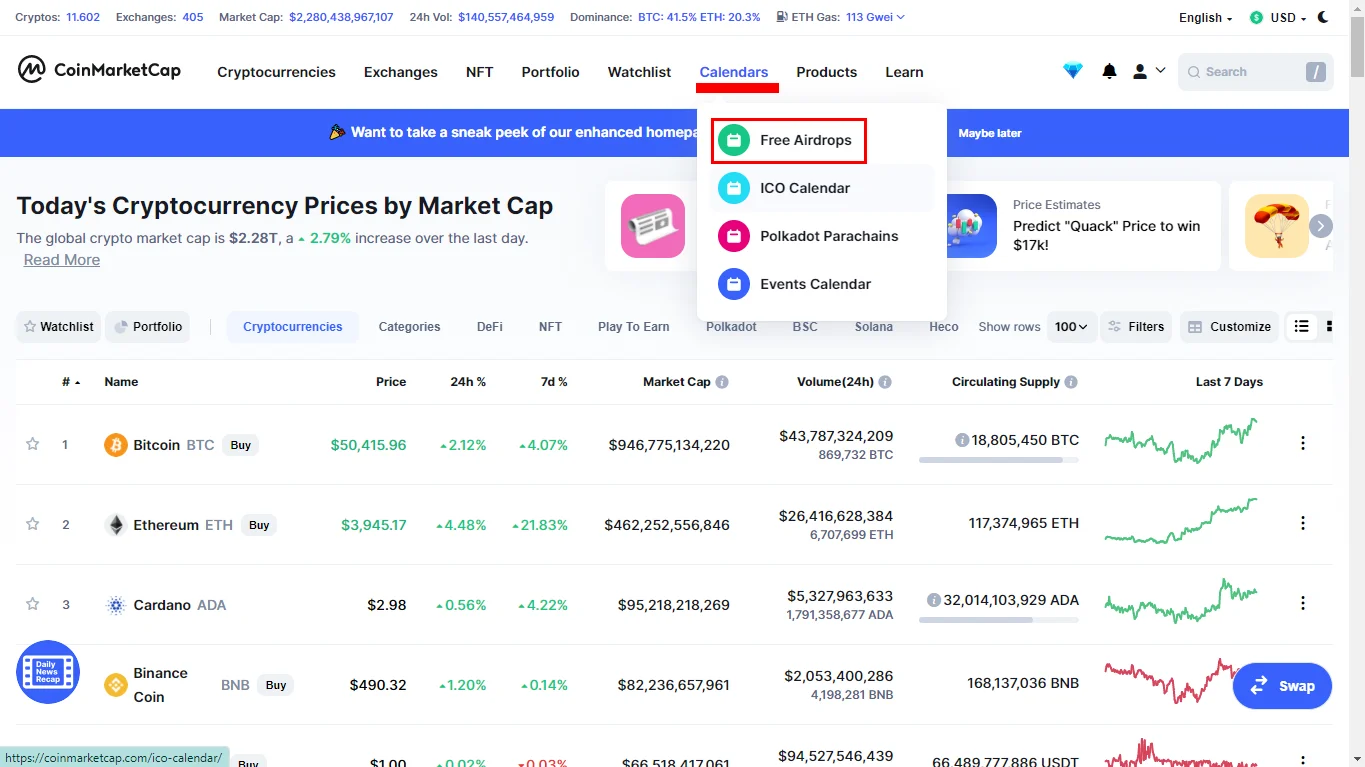
Task: Open the Exchanges nav menu
Action: coord(400,72)
